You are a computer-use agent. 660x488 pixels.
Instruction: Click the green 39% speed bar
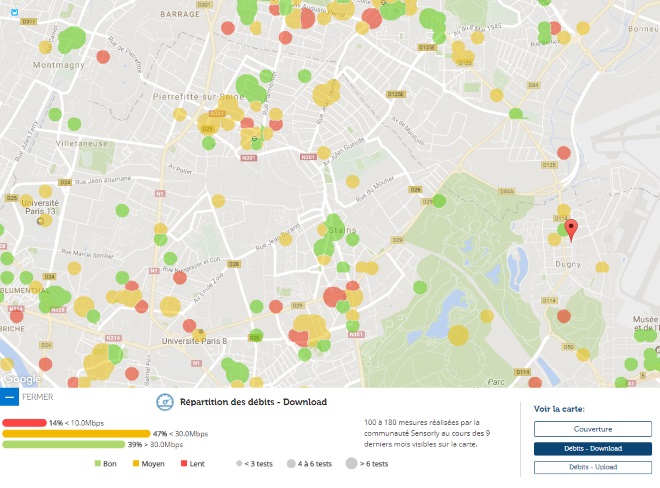(68, 444)
